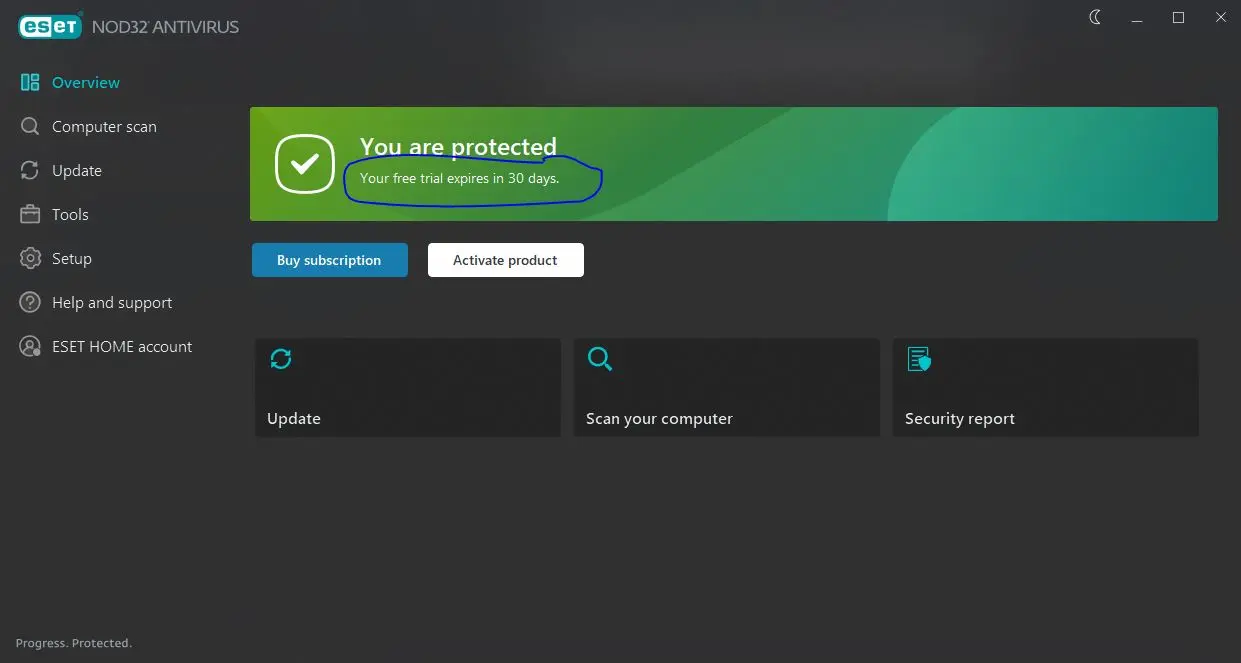The image size is (1241, 663).
Task: Toggle dark mode with the moon icon
Action: pyautogui.click(x=1095, y=18)
